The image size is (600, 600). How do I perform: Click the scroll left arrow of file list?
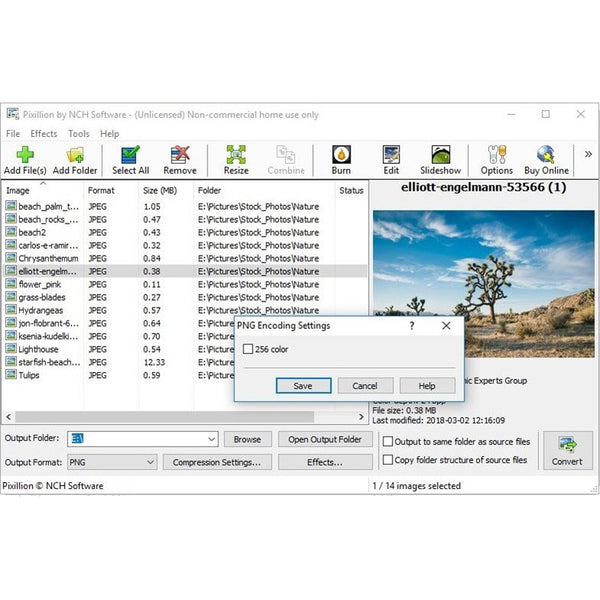coord(8,417)
